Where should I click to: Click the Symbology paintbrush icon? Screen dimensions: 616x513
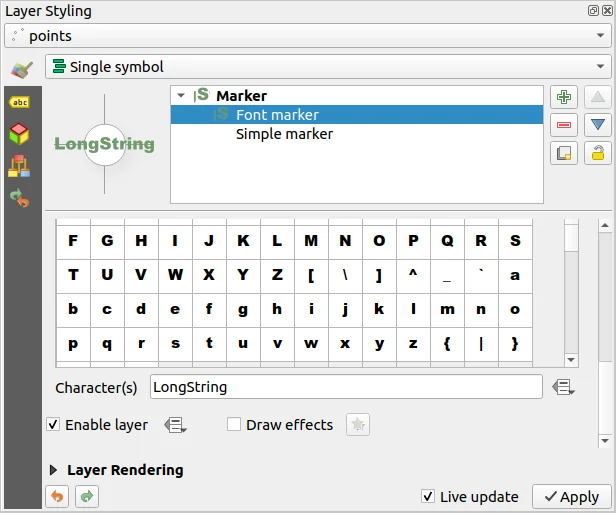21,69
